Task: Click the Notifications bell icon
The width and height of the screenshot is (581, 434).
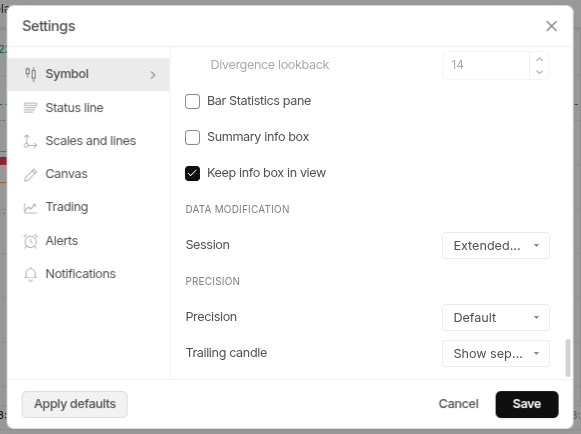Action: coord(30,275)
